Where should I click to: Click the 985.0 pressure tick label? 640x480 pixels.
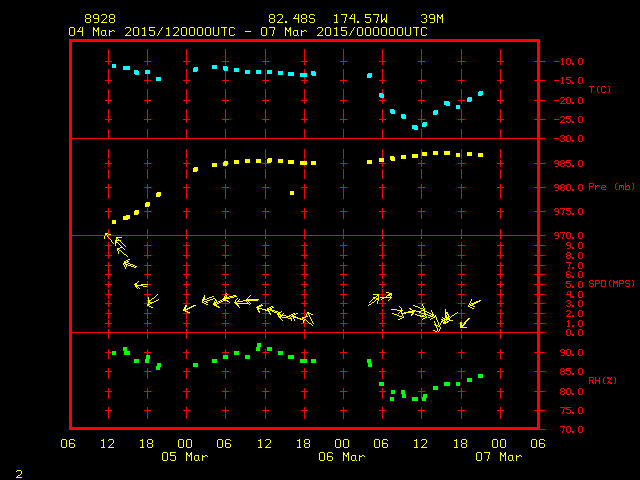click(x=562, y=163)
